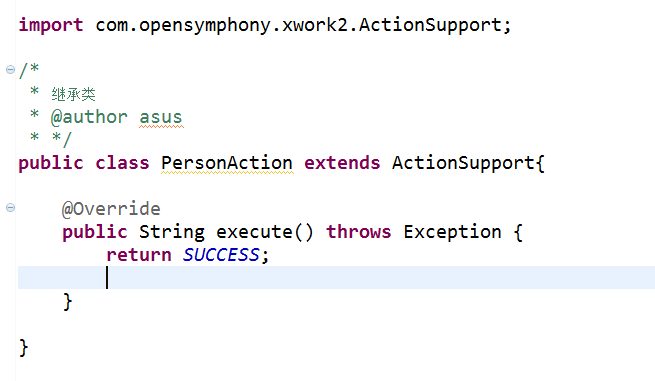Click the throws keyword
Viewport: 655px width, 381px height.
tap(359, 232)
